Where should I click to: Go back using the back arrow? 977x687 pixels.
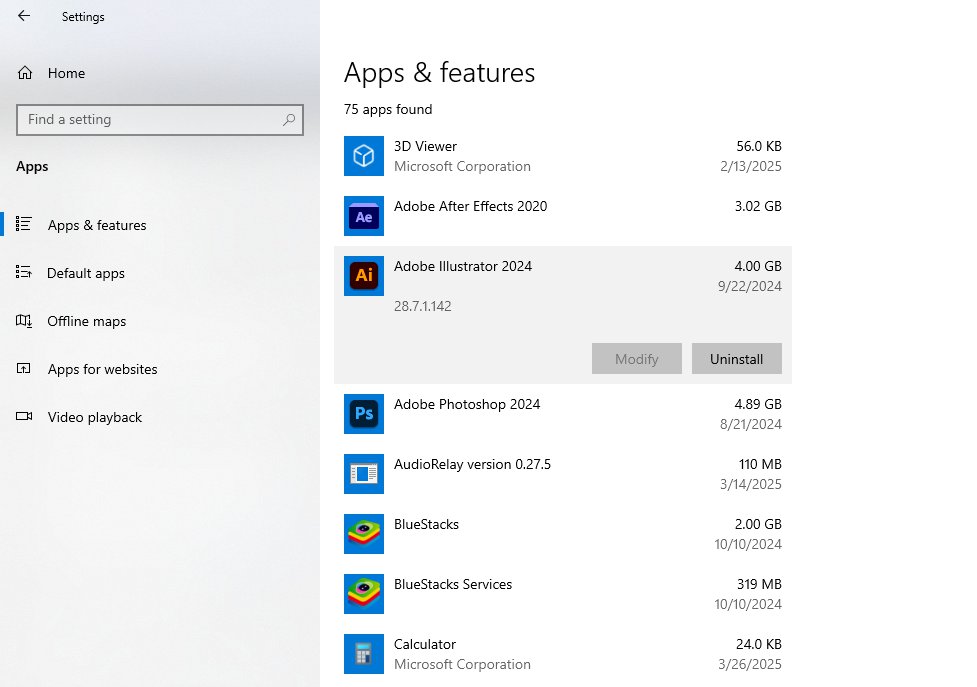[24, 16]
